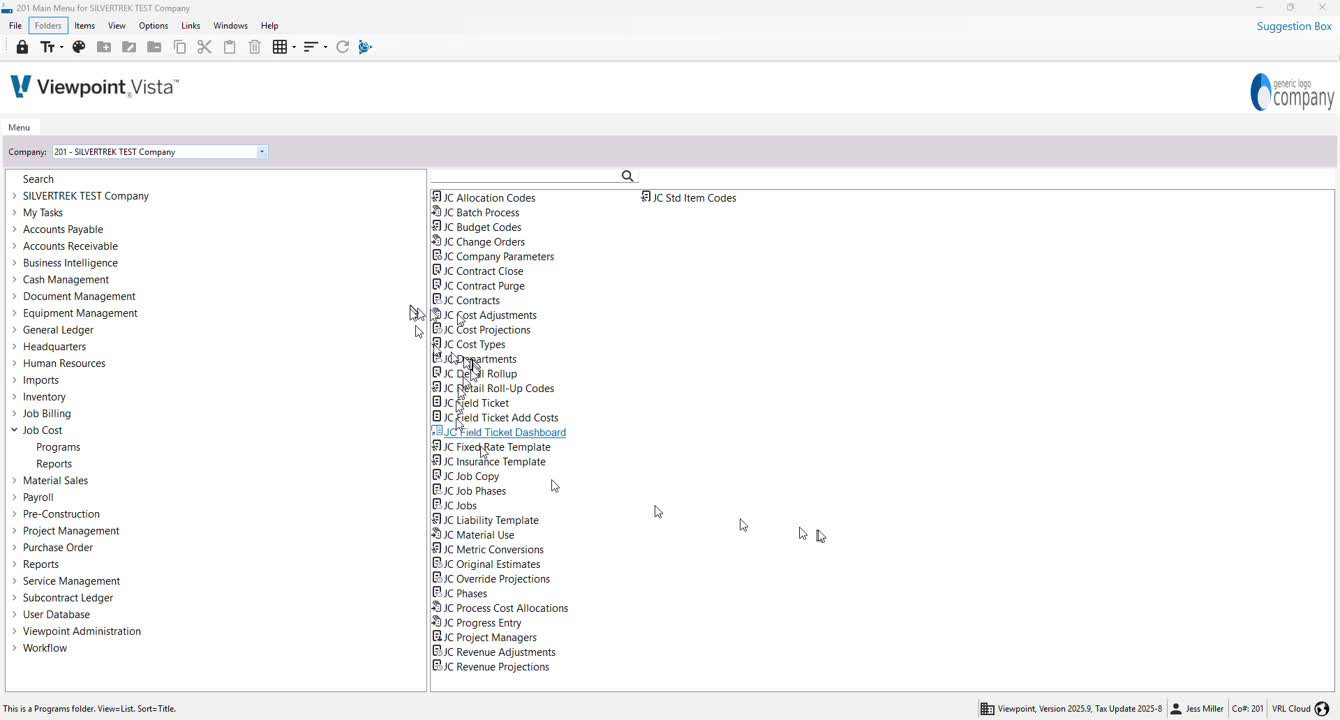Screen dimensions: 1340x720
Task: Open the color palette theme icon
Action: point(79,47)
